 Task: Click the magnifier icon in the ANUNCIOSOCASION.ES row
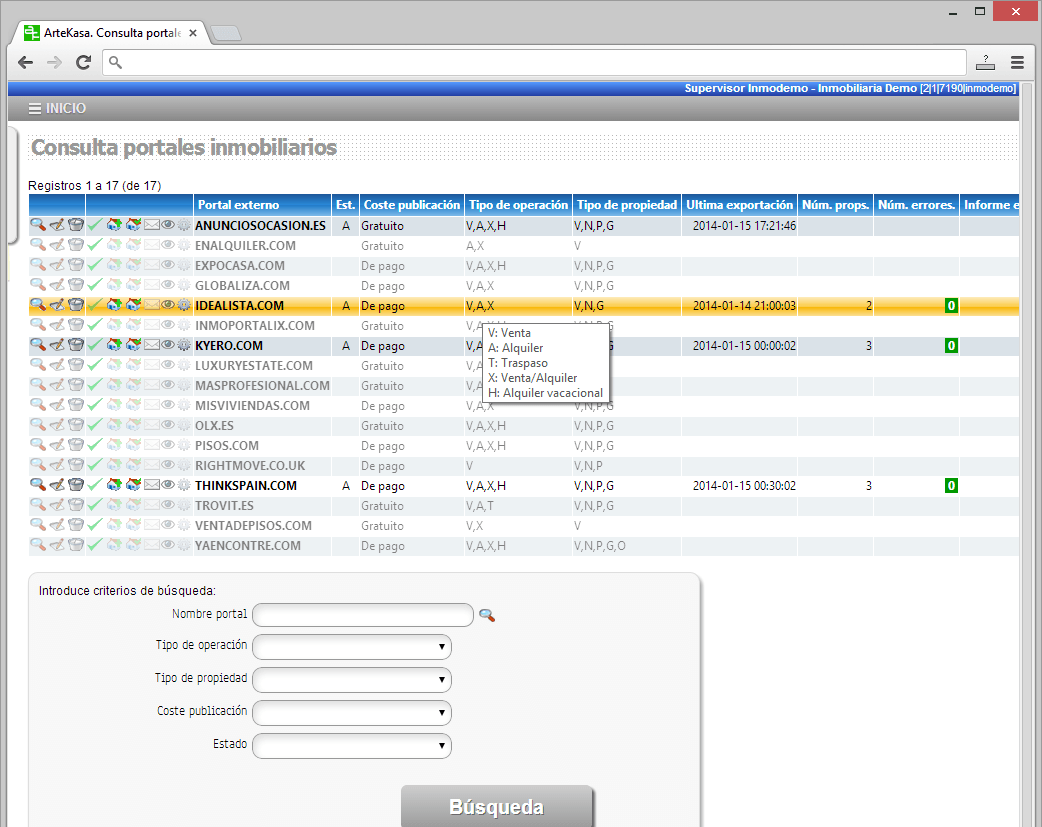(x=37, y=226)
